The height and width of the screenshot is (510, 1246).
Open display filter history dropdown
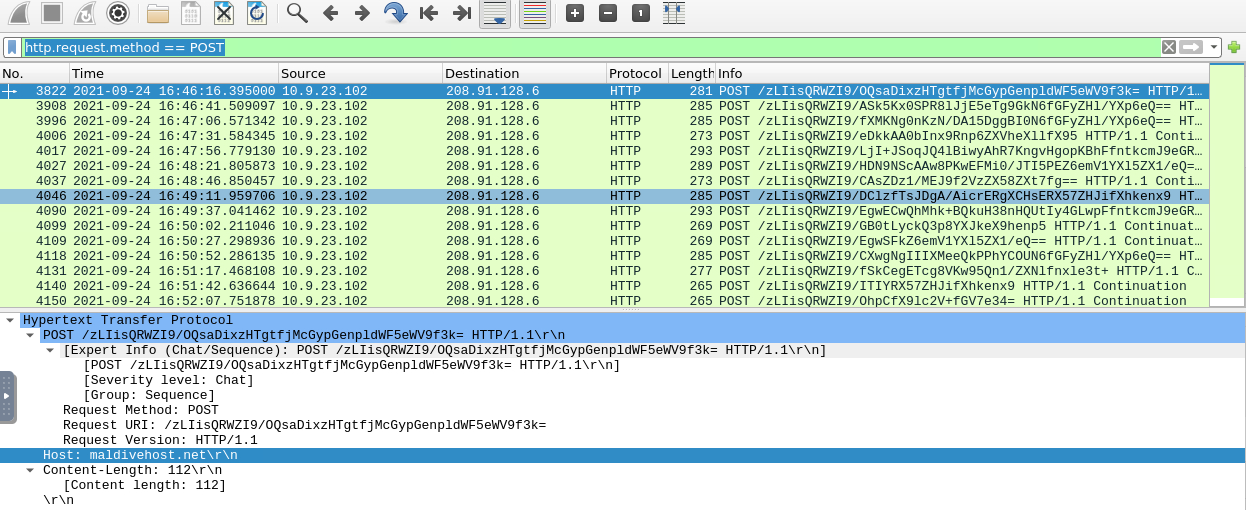tap(1214, 47)
